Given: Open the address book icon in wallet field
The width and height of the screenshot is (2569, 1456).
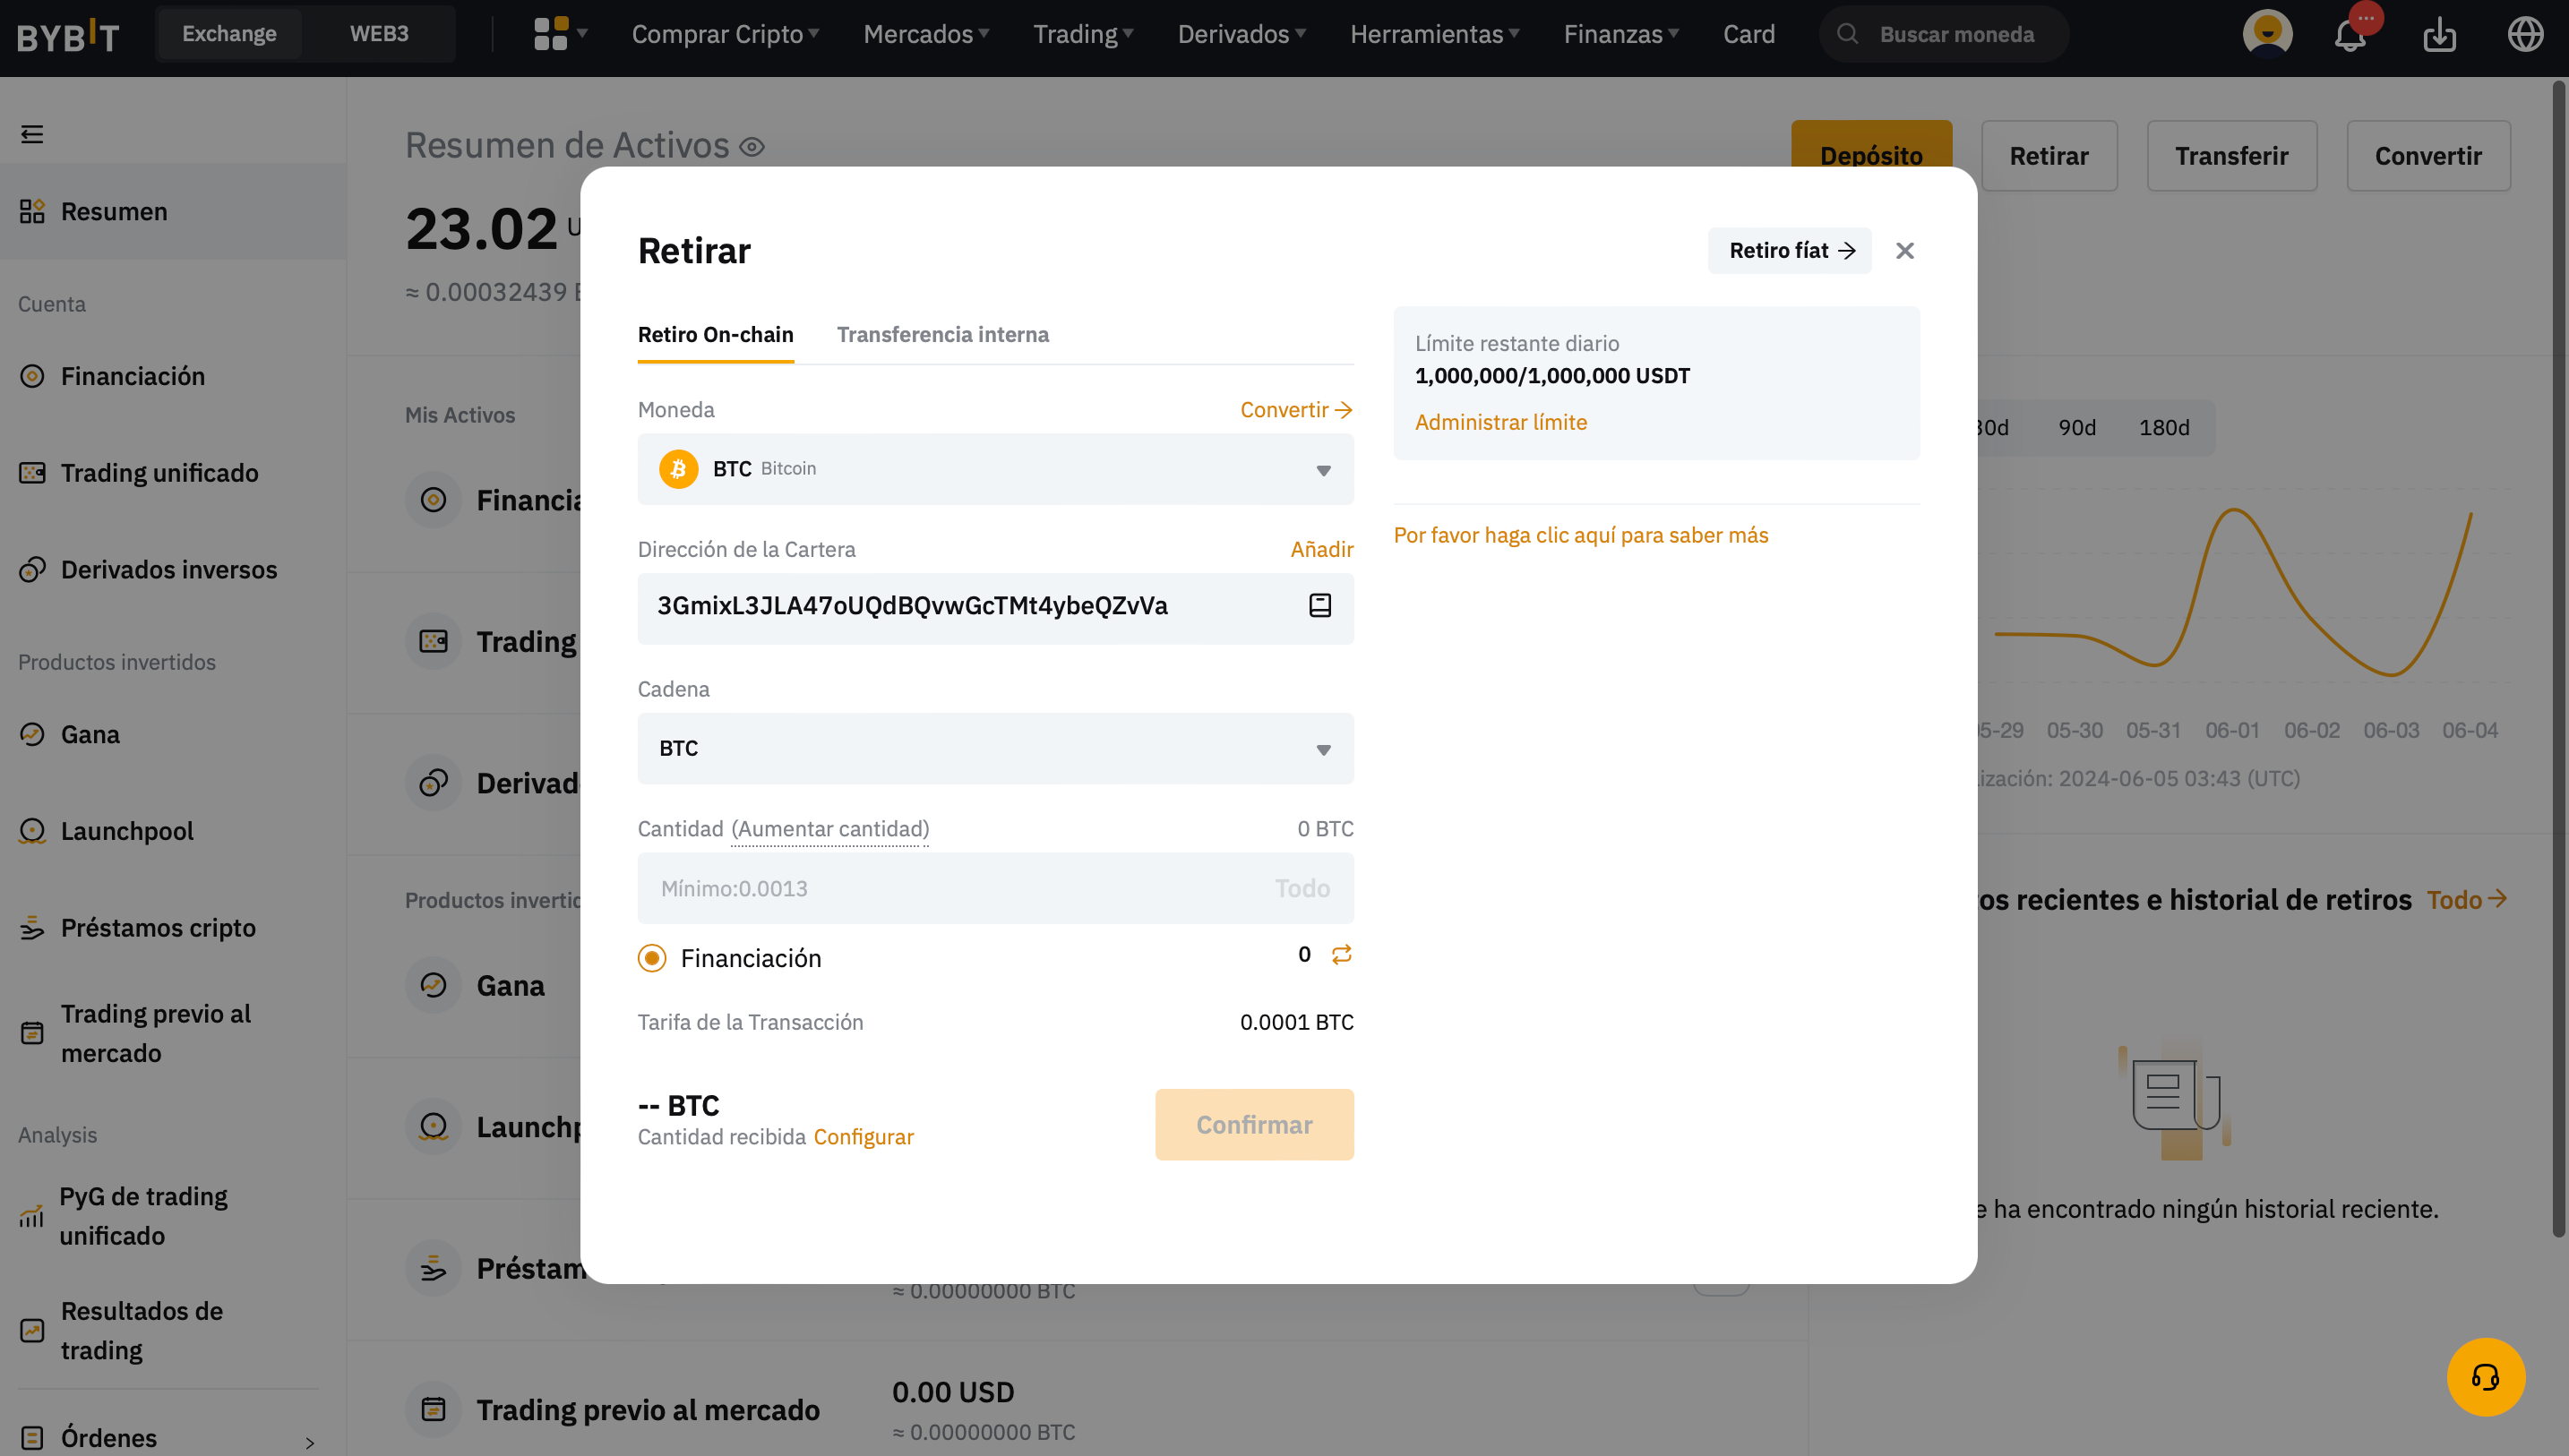Looking at the screenshot, I should [x=1320, y=605].
